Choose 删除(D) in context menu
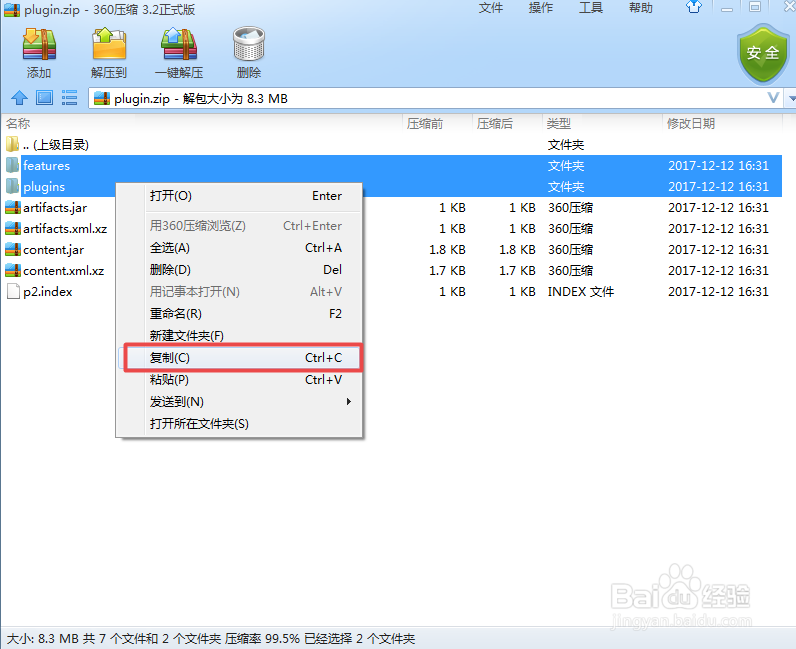The image size is (796, 649). [x=240, y=270]
